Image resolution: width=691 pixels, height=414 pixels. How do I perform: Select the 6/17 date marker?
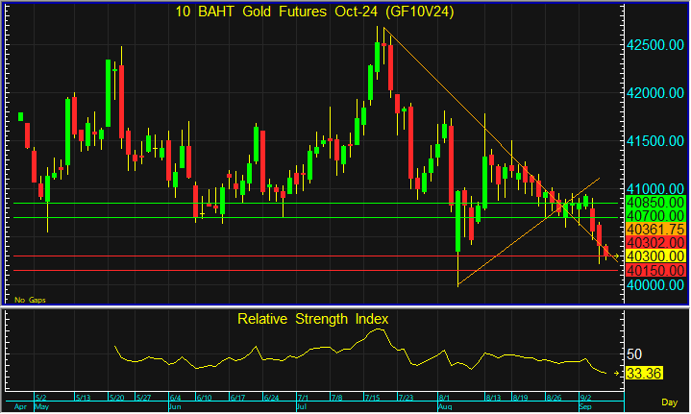click(238, 398)
